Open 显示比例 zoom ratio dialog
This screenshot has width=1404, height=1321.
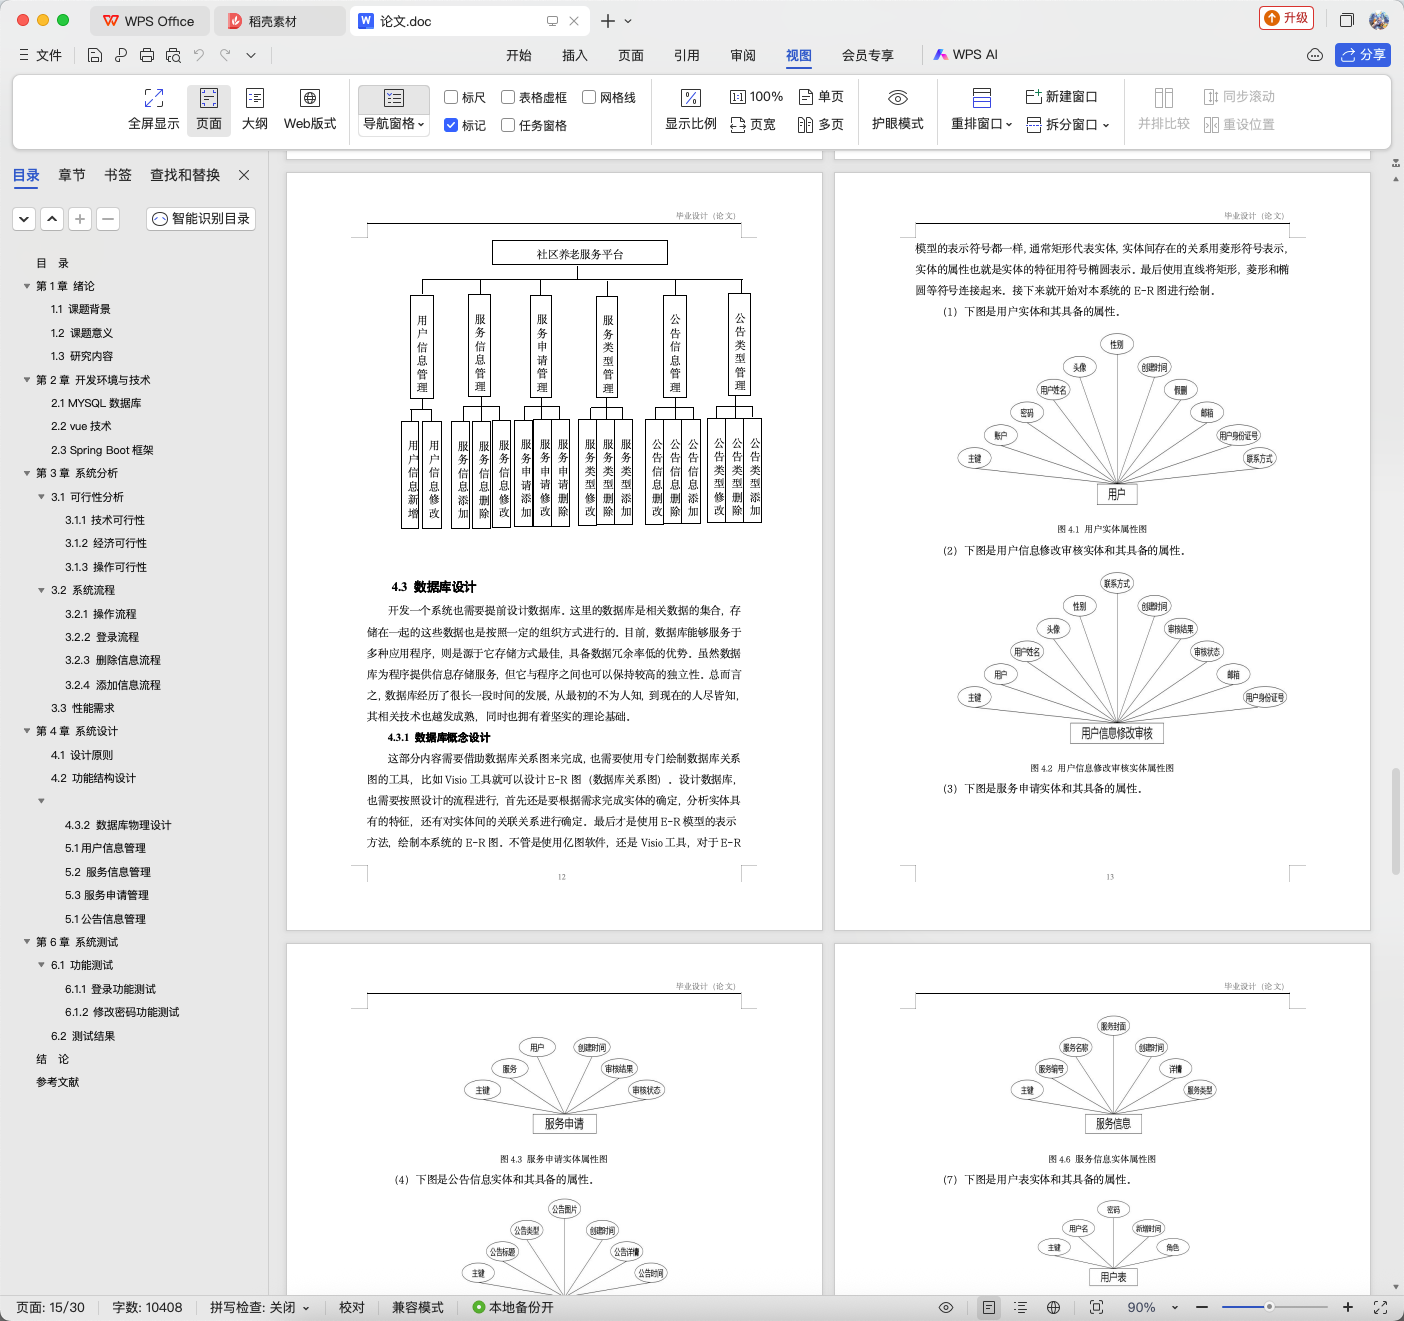691,110
